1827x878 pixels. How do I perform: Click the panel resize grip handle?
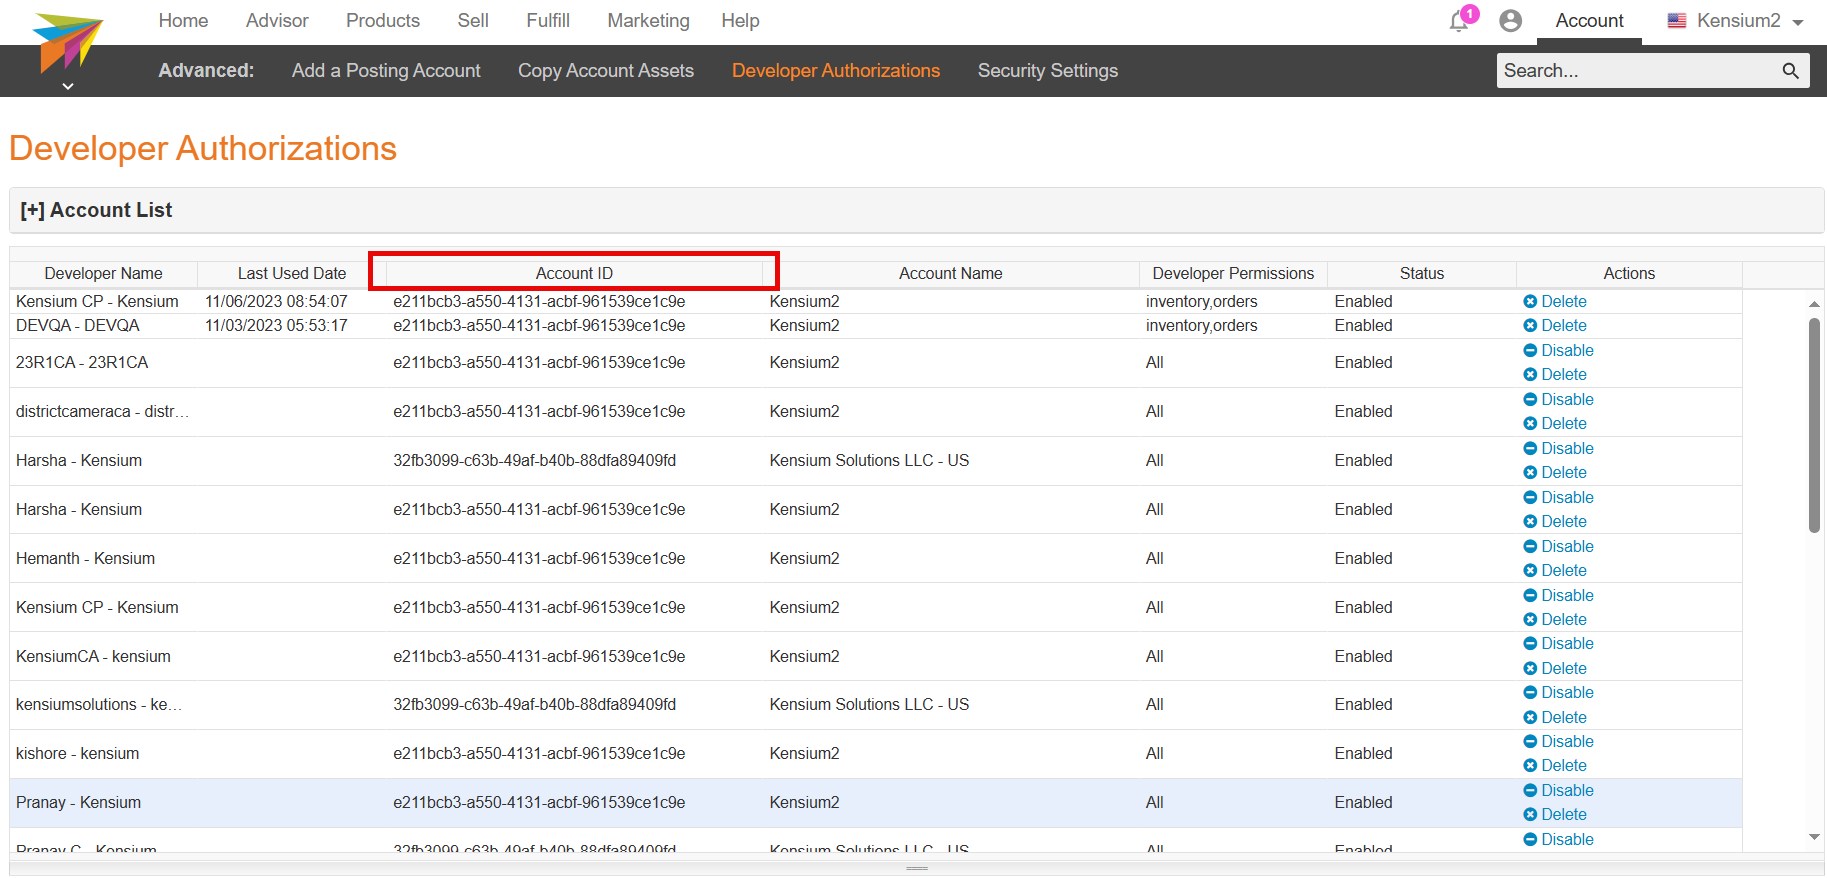[x=917, y=868]
